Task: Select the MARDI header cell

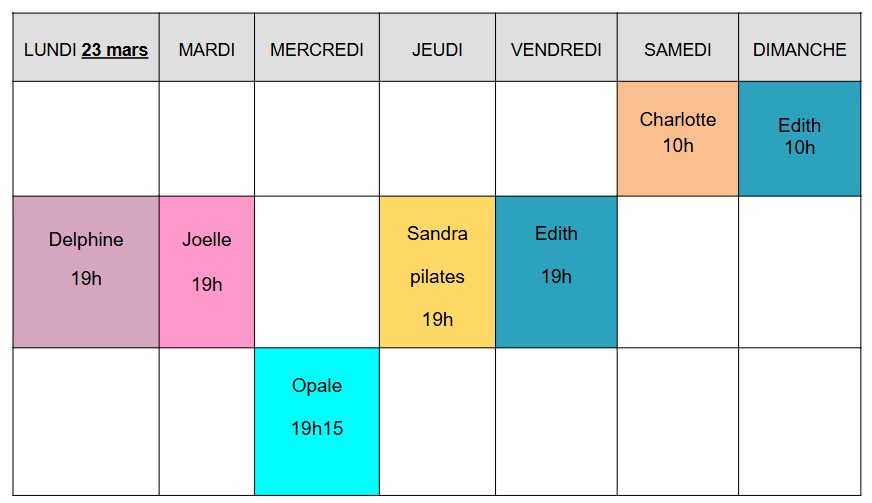Action: click(x=206, y=49)
